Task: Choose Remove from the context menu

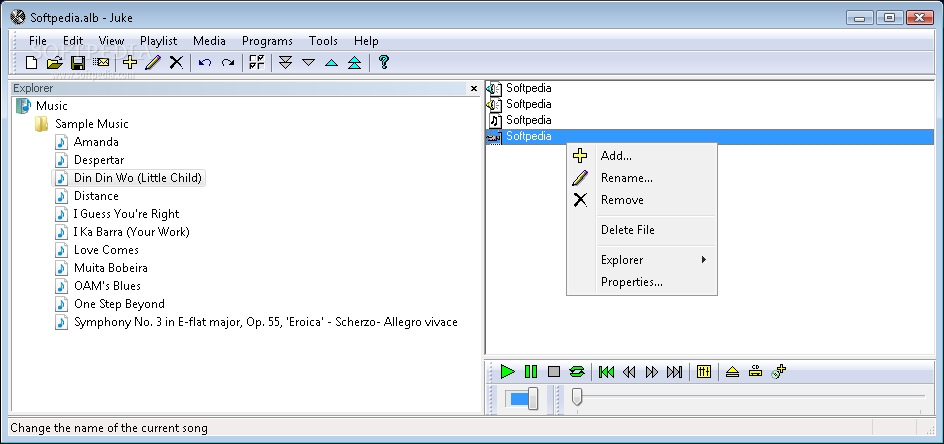Action: [x=642, y=200]
